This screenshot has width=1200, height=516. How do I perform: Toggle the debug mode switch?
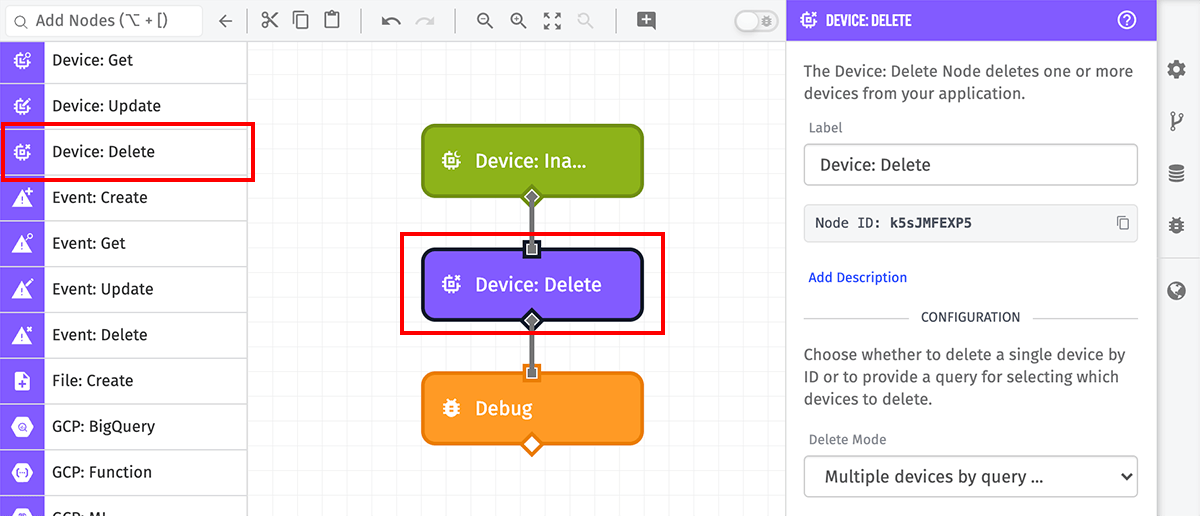click(756, 20)
